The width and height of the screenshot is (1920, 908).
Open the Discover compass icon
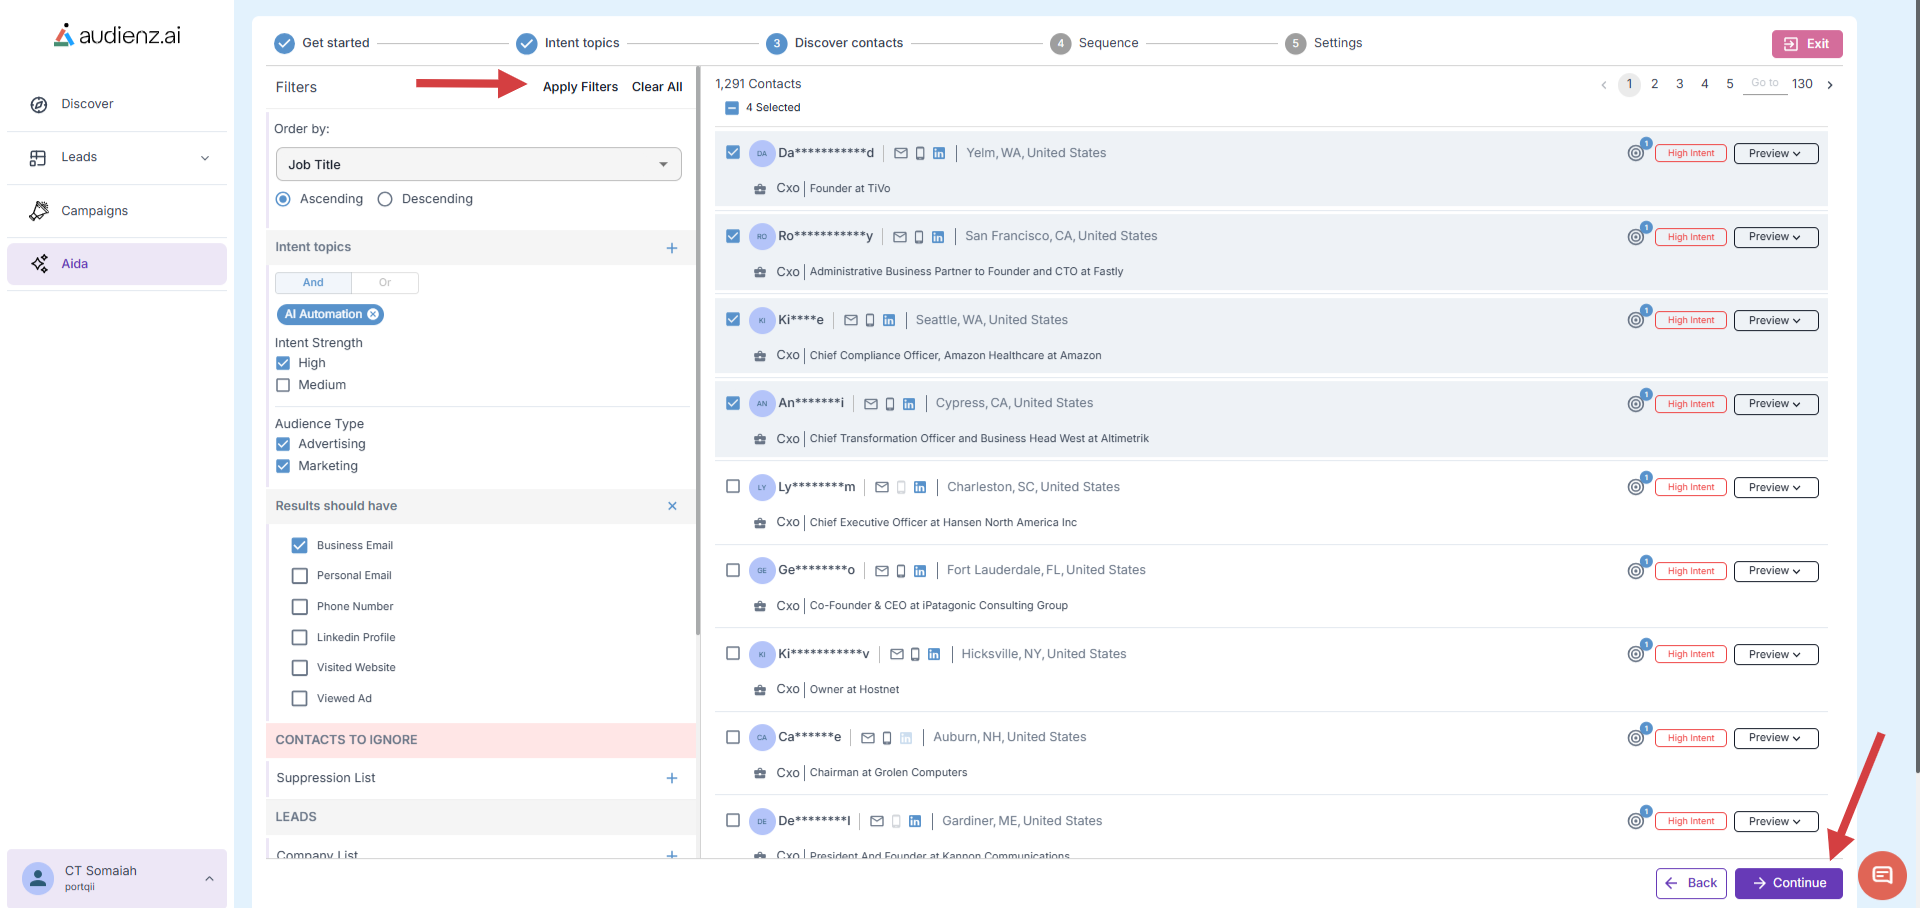tap(39, 105)
